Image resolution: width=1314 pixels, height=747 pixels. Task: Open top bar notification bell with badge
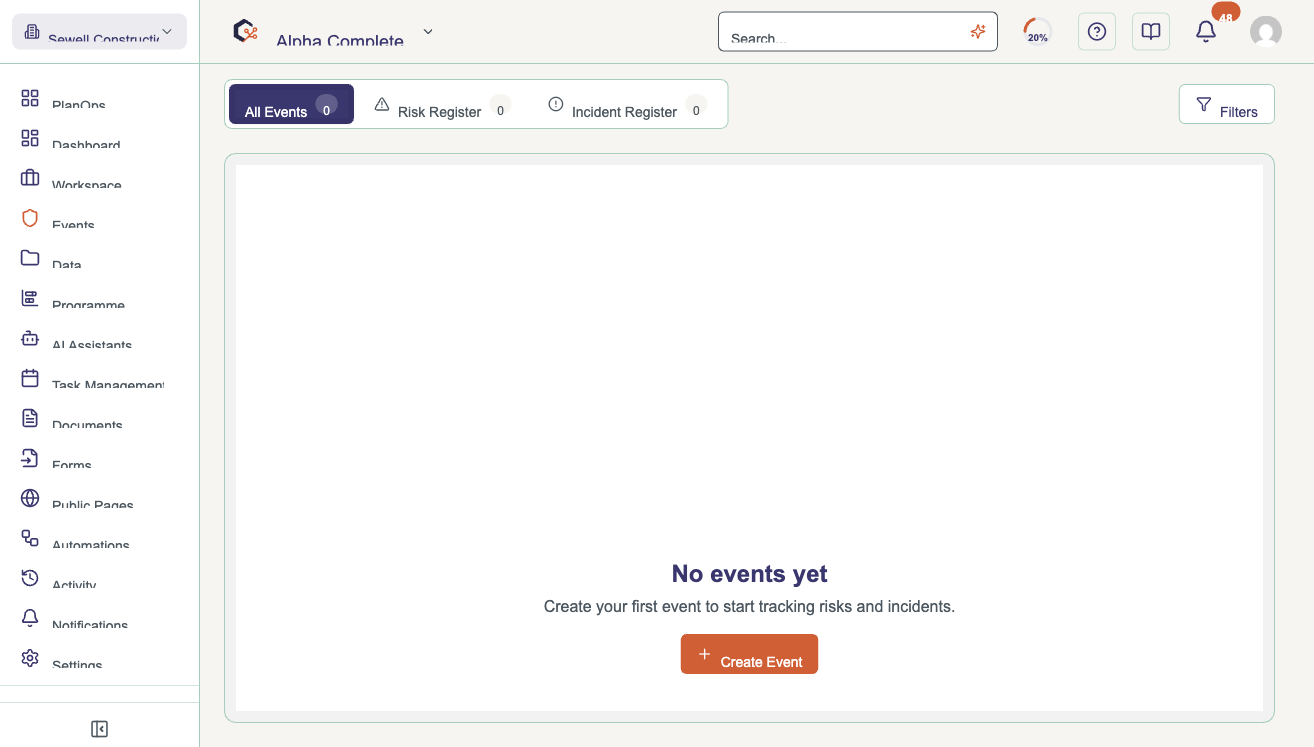tap(1206, 32)
